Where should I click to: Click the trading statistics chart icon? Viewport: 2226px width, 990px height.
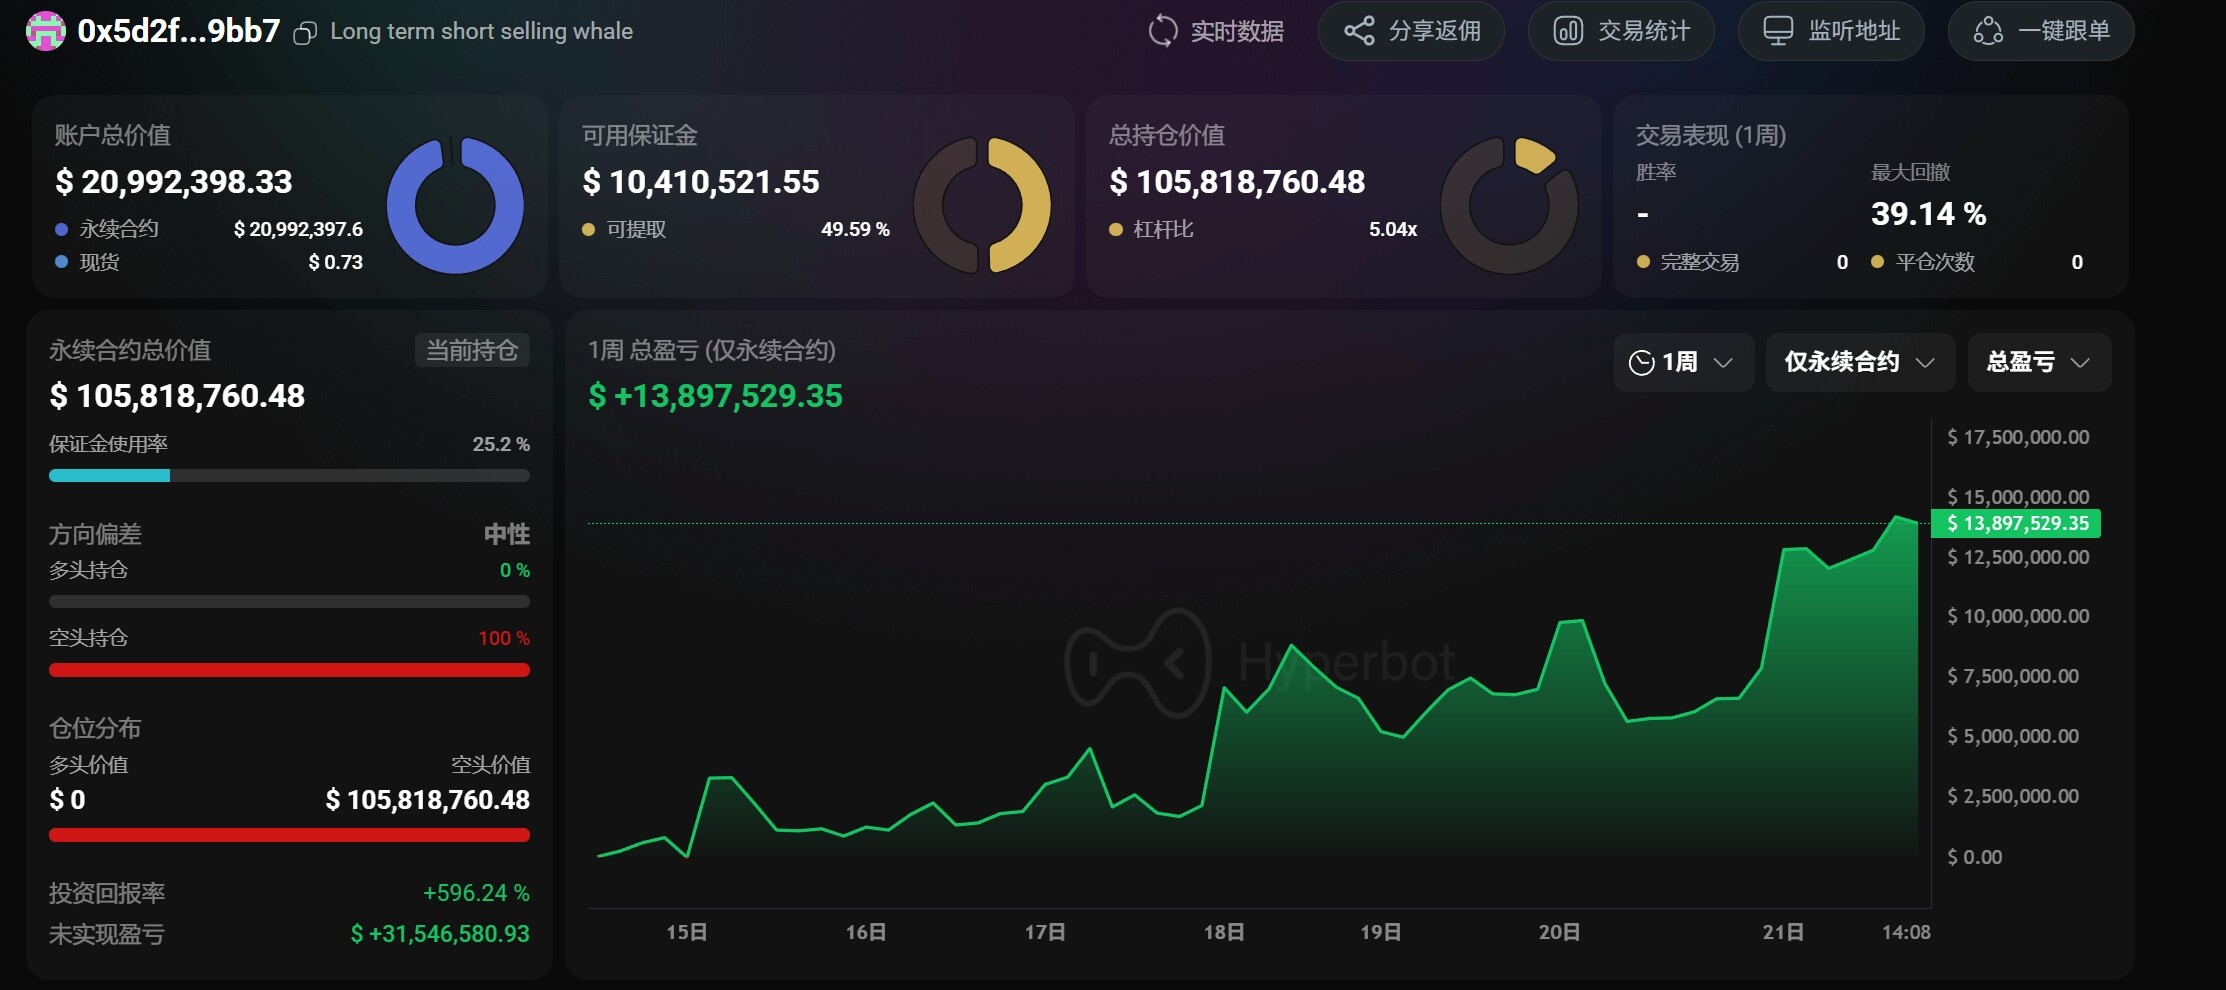[1567, 31]
